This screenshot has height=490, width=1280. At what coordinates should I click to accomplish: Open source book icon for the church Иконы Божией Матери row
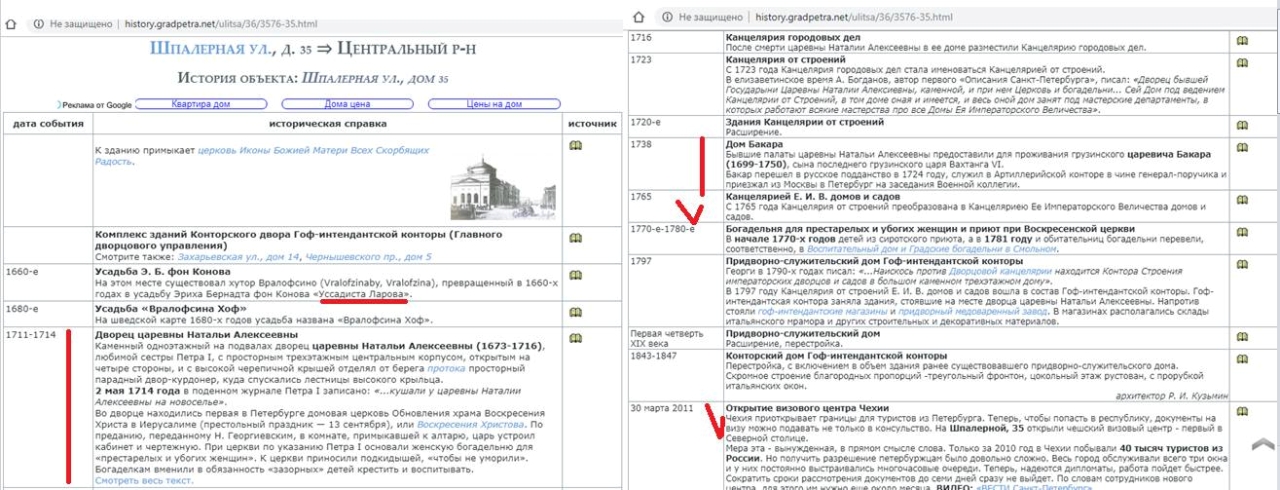point(575,145)
